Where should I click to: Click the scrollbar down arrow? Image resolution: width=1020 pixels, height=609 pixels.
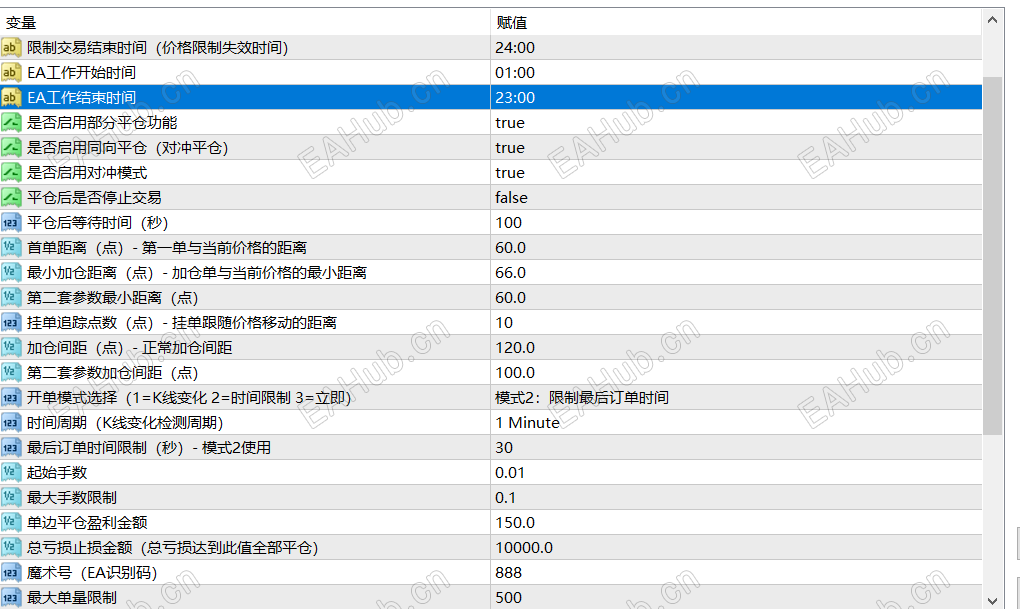point(992,601)
